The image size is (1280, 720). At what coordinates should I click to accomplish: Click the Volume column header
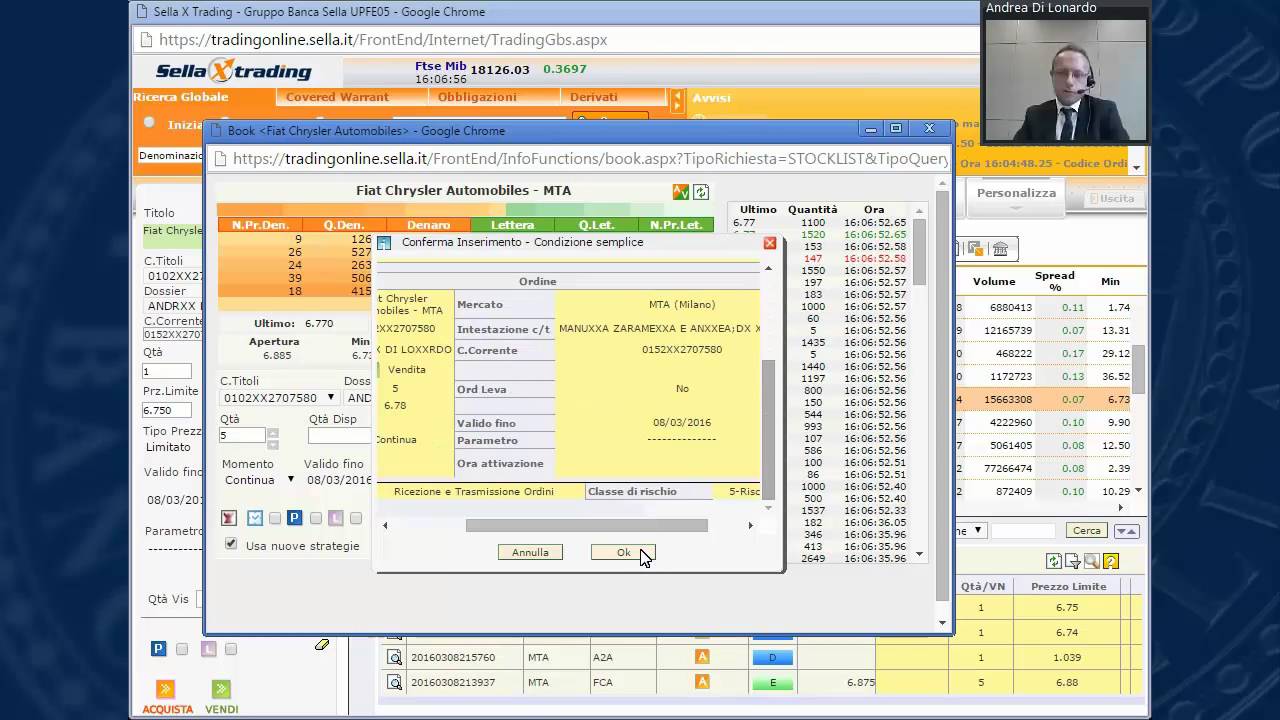(x=994, y=282)
